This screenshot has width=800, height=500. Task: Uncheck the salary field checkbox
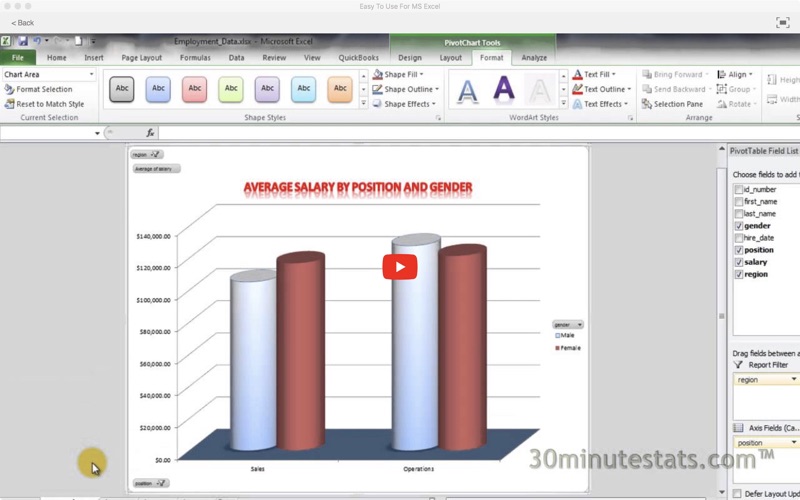738,262
